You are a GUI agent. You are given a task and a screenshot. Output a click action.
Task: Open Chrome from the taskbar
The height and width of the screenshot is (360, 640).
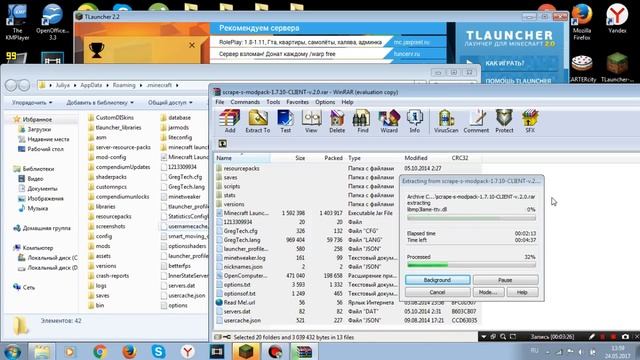100,351
